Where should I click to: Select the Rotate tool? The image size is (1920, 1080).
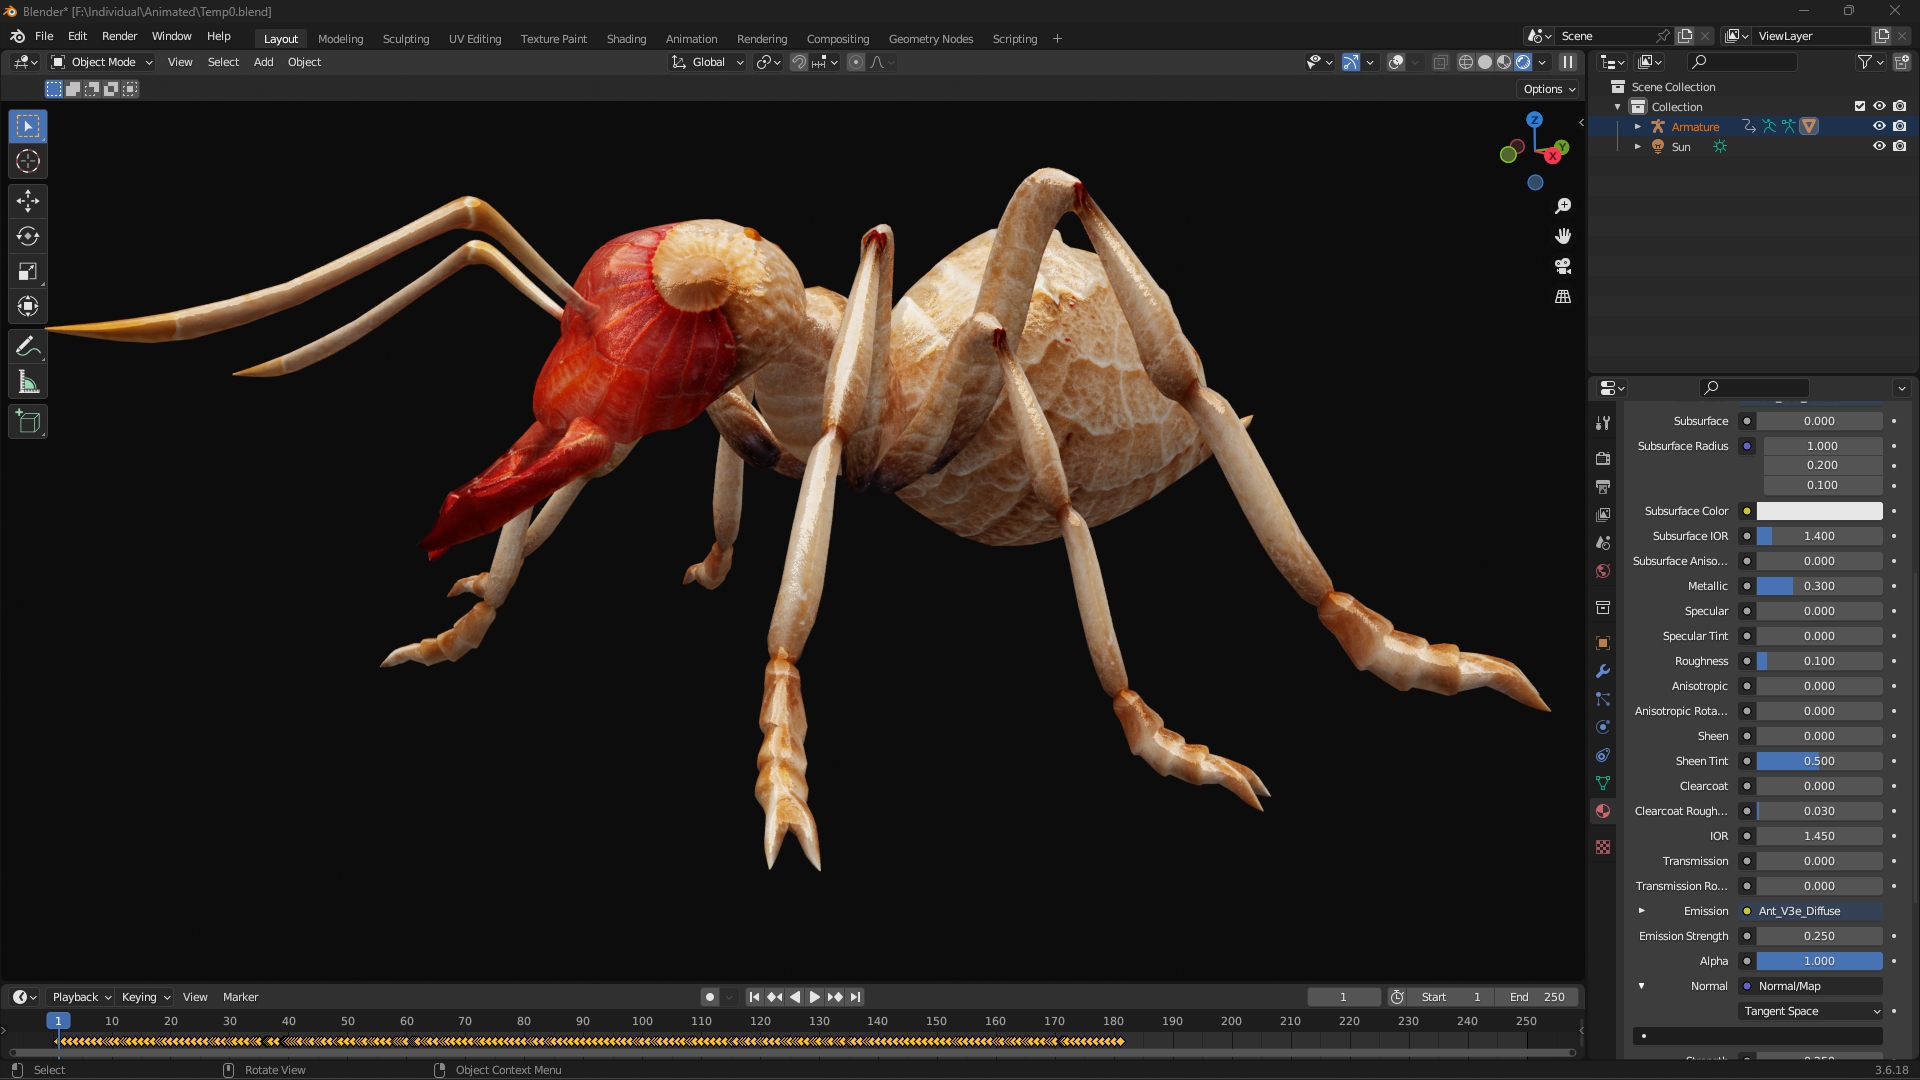coord(28,236)
